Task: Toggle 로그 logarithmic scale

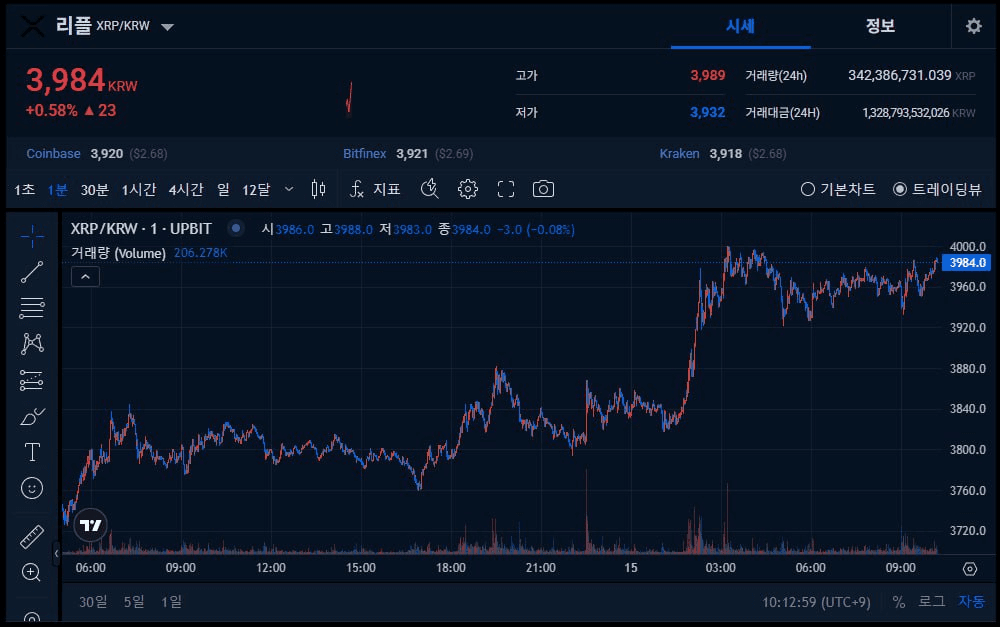Action: click(x=932, y=601)
